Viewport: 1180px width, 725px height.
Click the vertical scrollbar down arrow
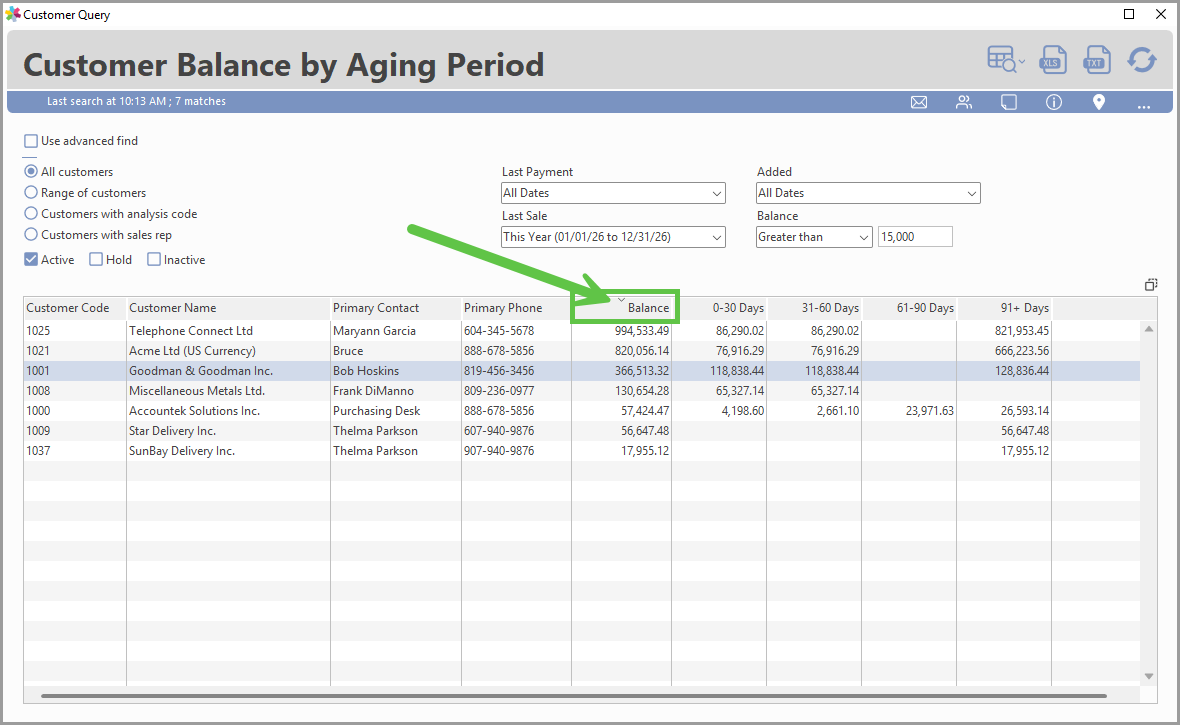pyautogui.click(x=1148, y=676)
